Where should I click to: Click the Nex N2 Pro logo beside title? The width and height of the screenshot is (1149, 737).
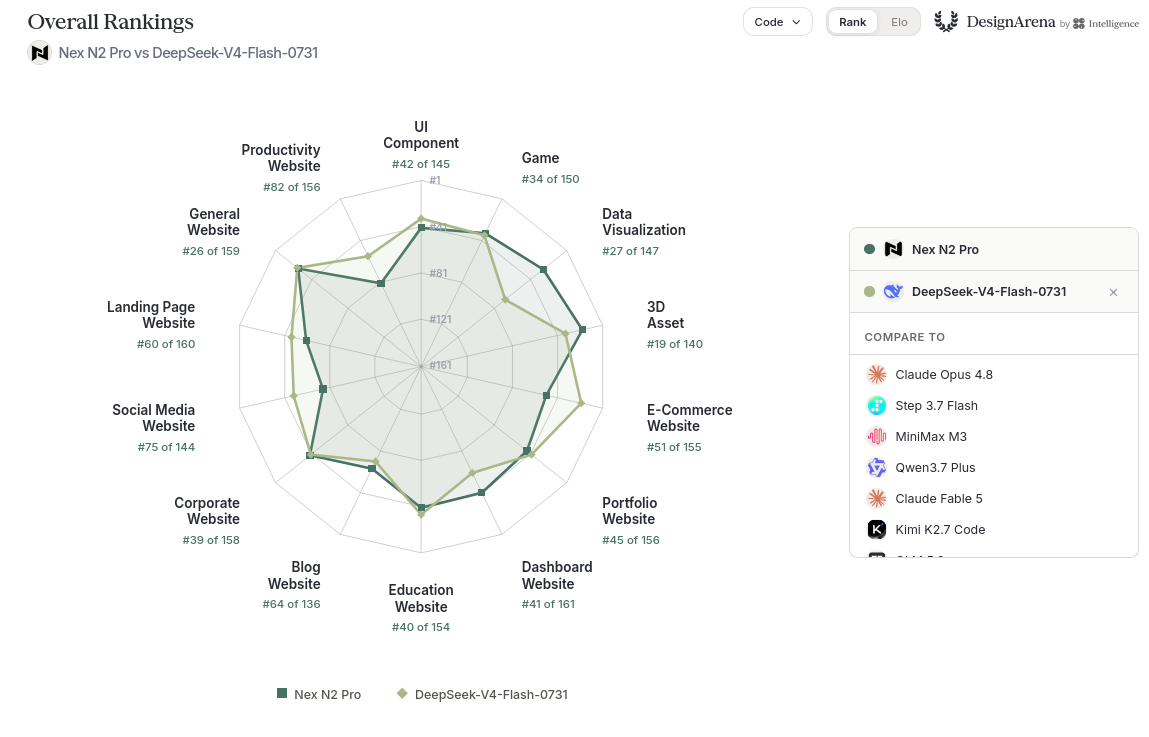click(40, 53)
